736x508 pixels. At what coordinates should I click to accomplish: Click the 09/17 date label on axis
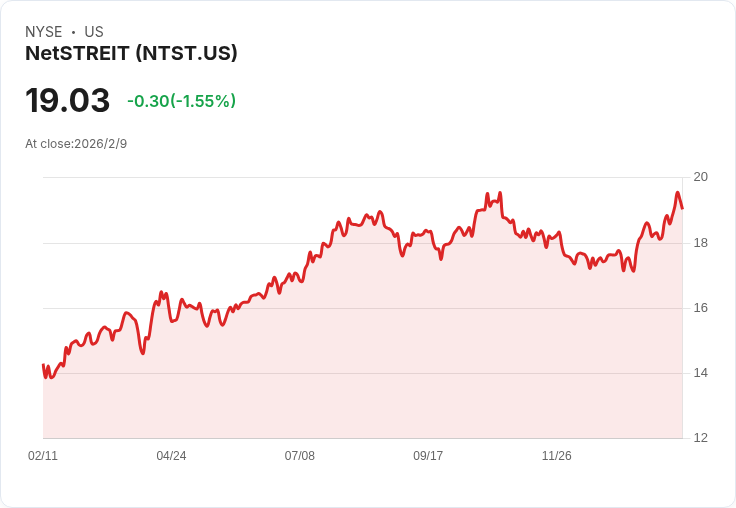pos(428,455)
